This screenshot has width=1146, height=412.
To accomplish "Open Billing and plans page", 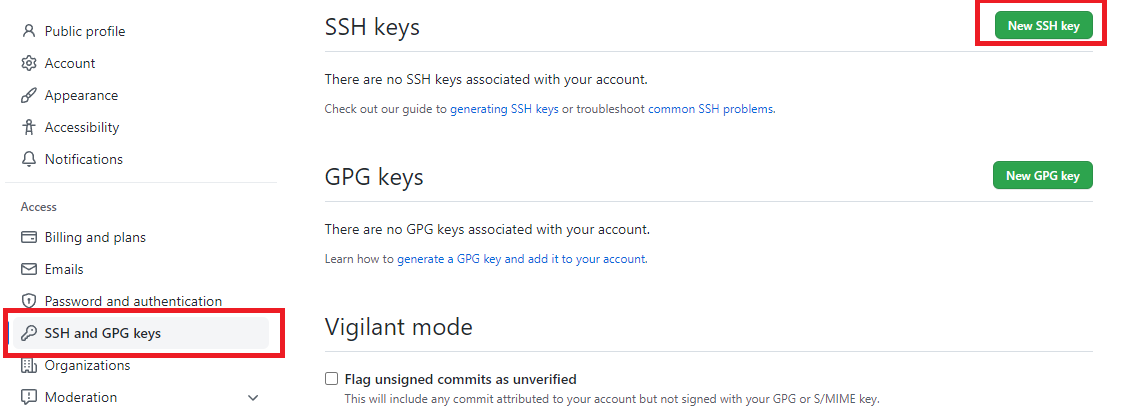I will coord(95,237).
